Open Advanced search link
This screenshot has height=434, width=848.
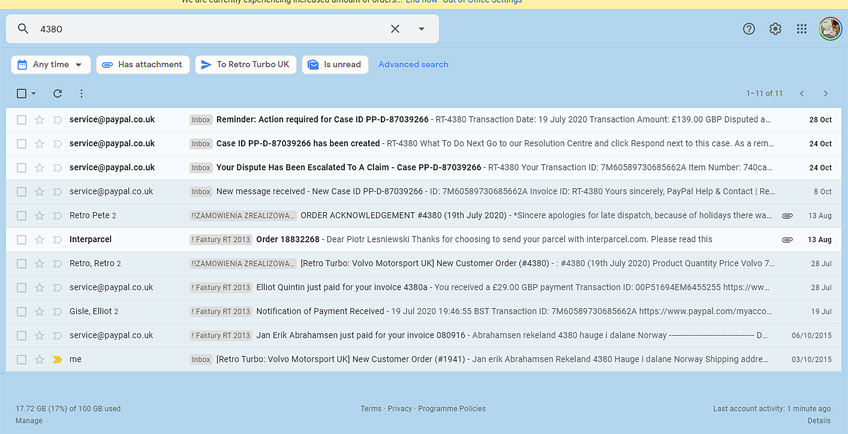[x=413, y=64]
